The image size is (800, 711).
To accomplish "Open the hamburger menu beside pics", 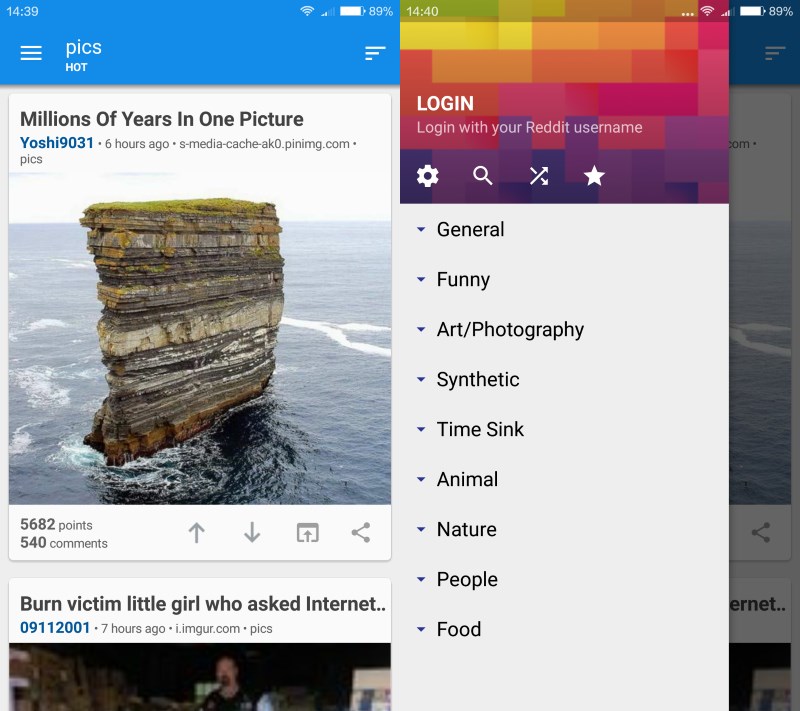I will 31,53.
